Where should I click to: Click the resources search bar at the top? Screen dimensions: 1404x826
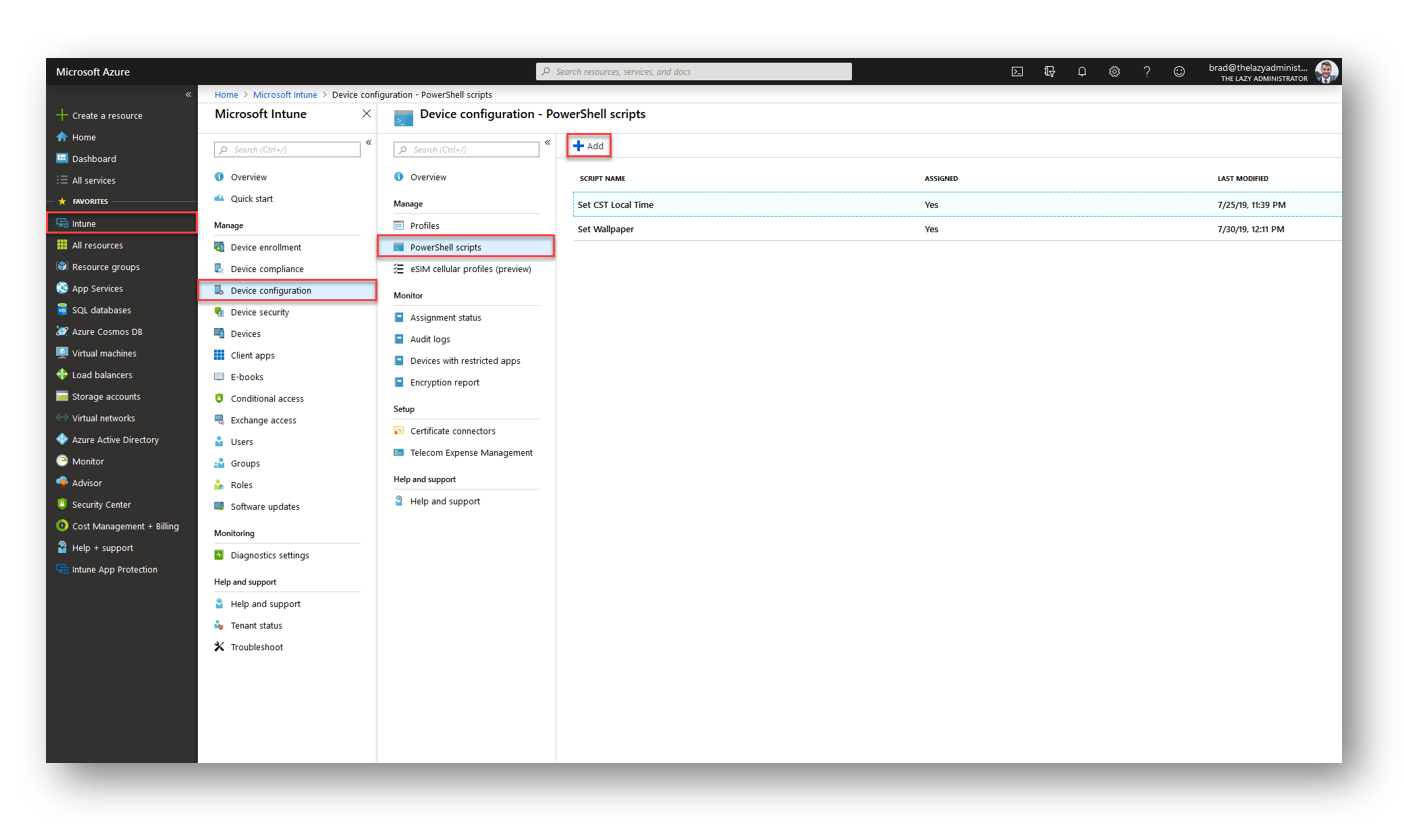click(x=693, y=71)
